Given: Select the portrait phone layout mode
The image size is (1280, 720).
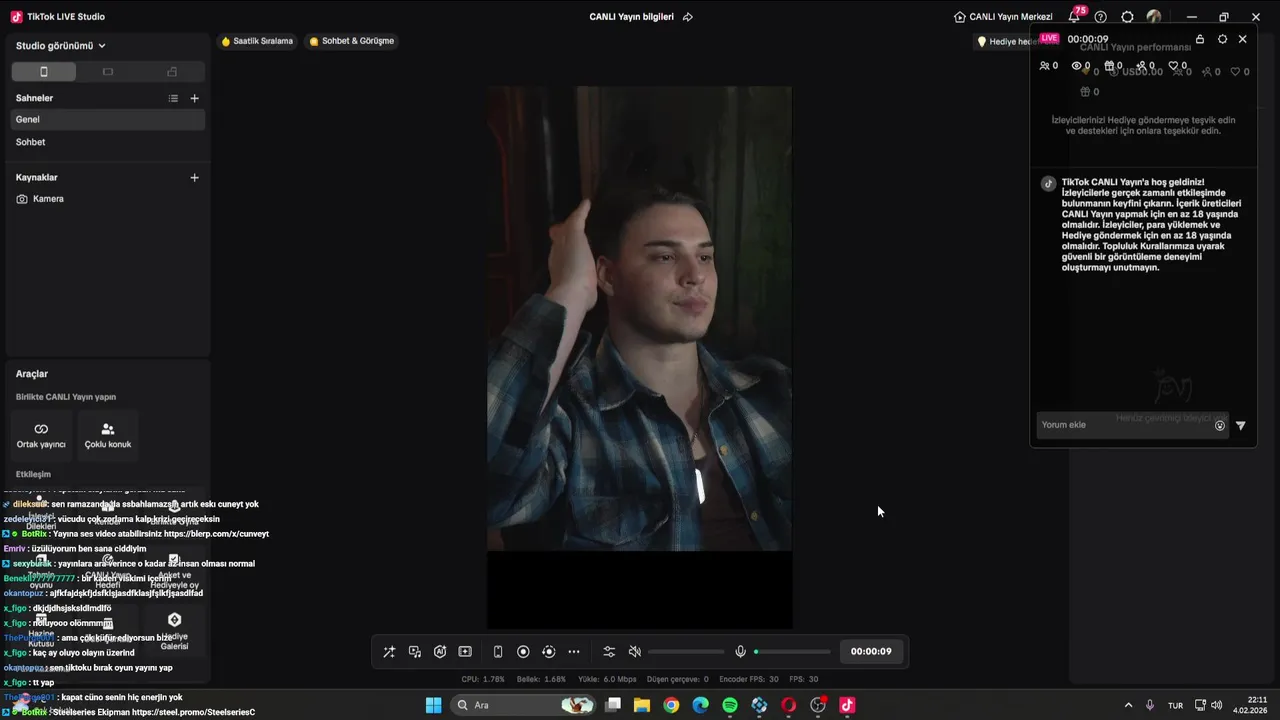Looking at the screenshot, I should (x=43, y=72).
